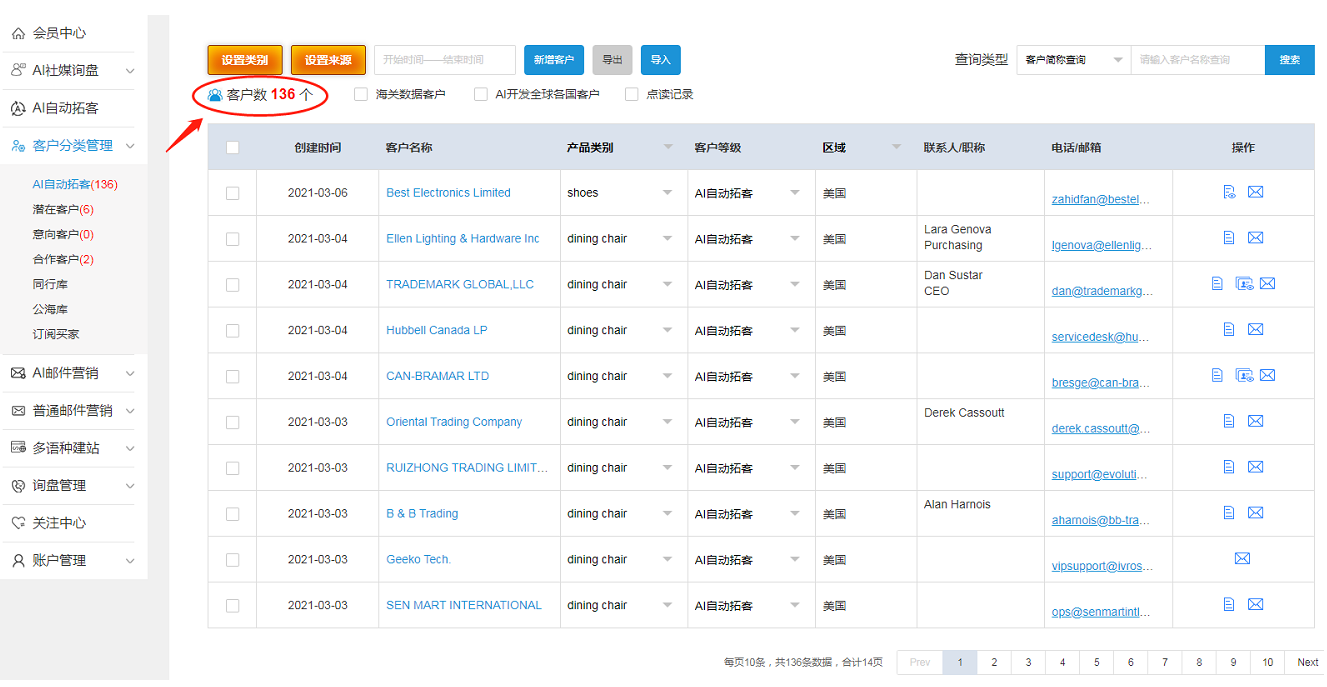Open the RUIZHONG TRADING LIMIT... customer link
The width and height of the screenshot is (1327, 687).
point(467,467)
